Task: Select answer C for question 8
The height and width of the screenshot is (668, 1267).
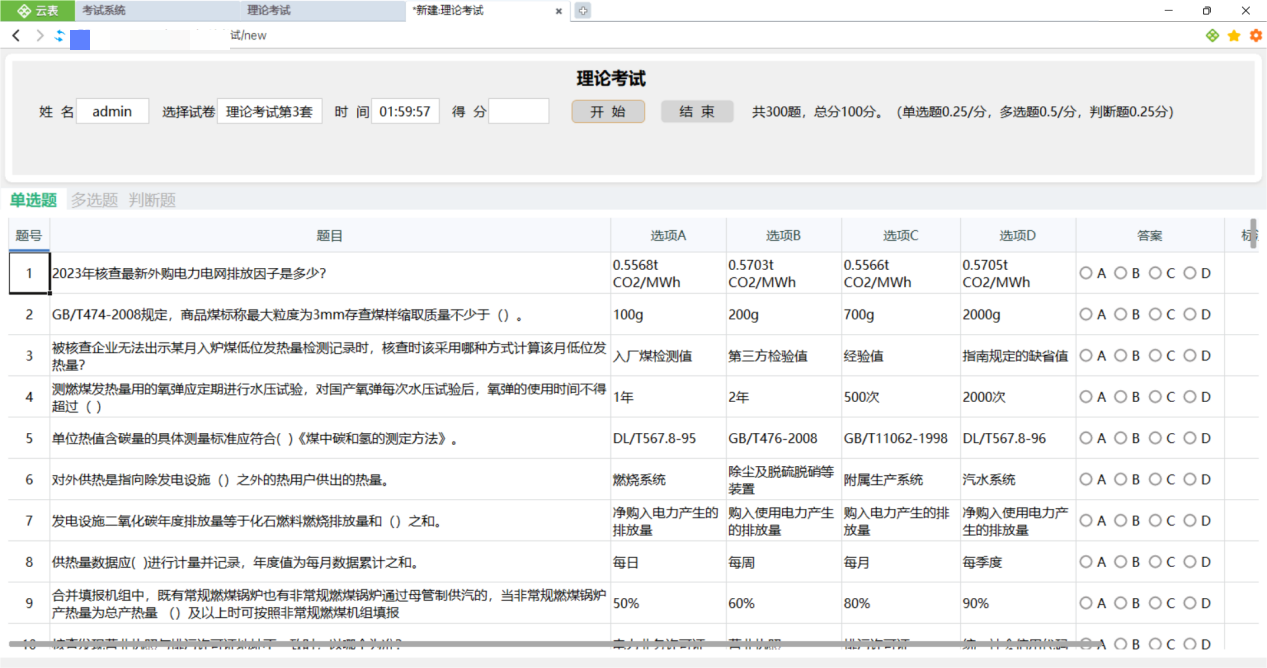Action: coord(1155,562)
